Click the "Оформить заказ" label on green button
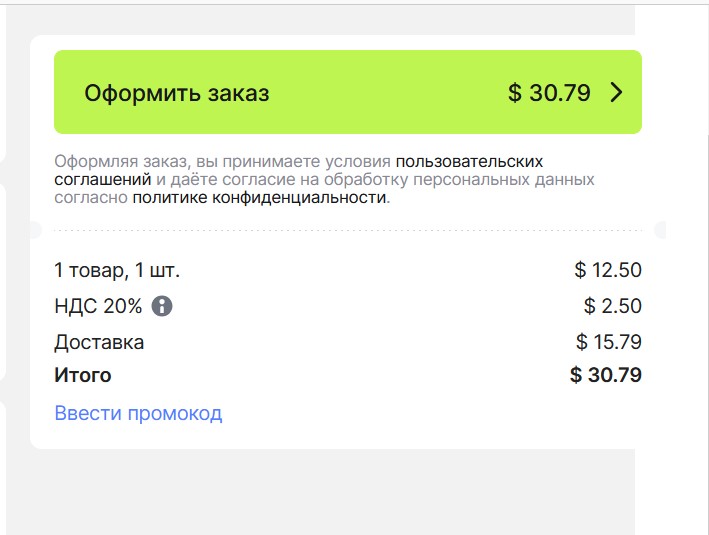 pyautogui.click(x=176, y=93)
